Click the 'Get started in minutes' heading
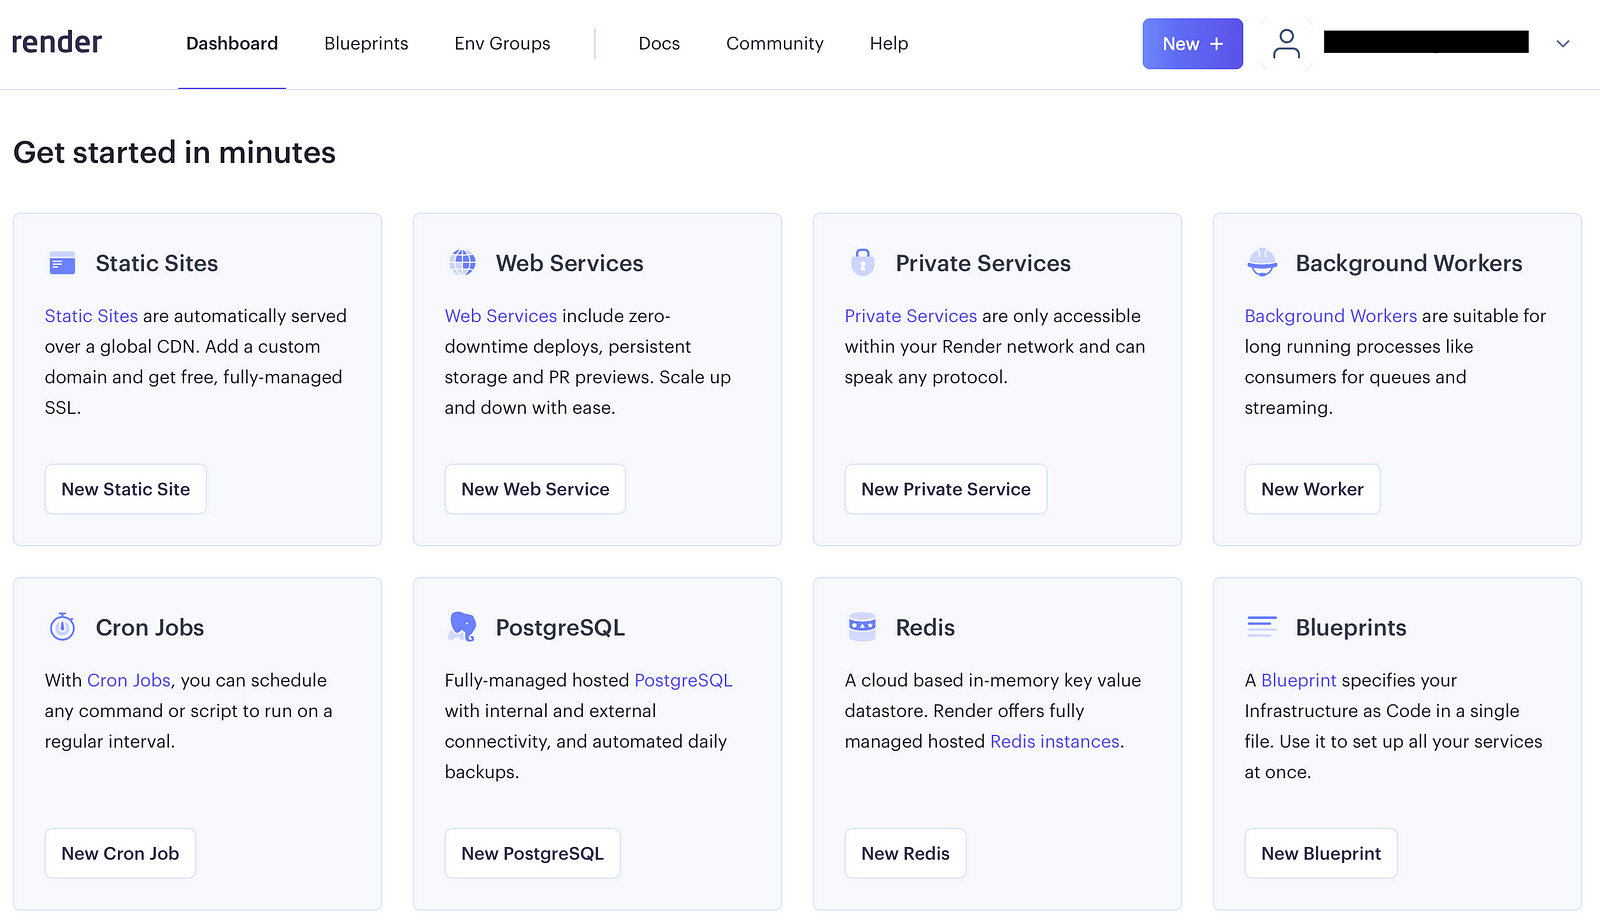Viewport: 1600px width, 922px height. (x=174, y=152)
